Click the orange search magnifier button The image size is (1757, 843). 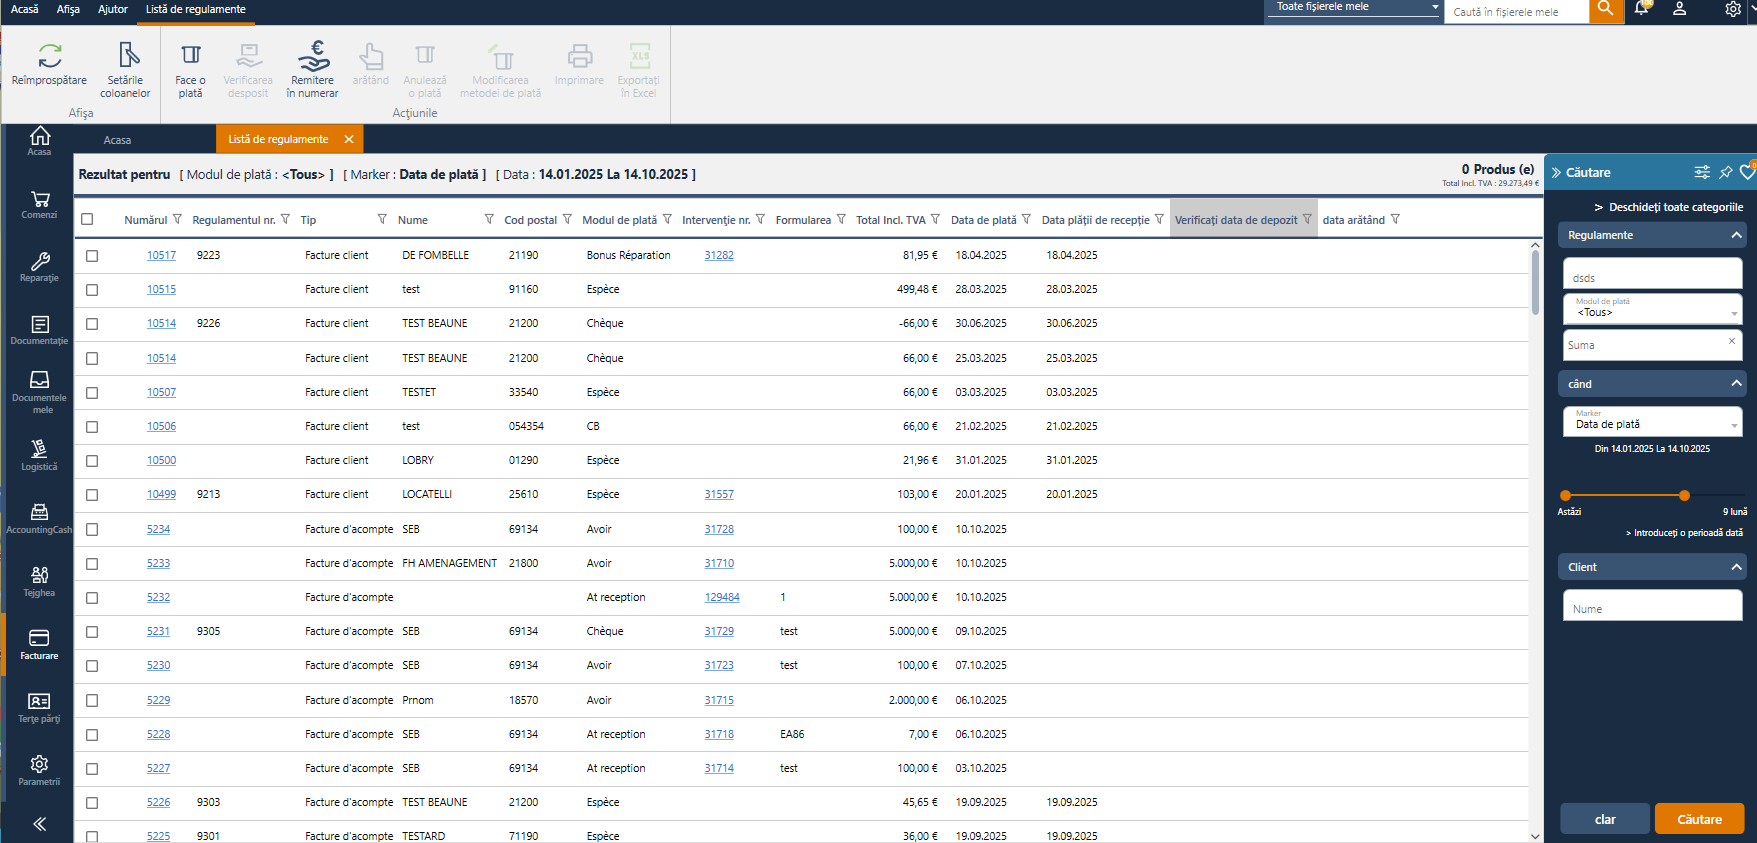click(1606, 10)
